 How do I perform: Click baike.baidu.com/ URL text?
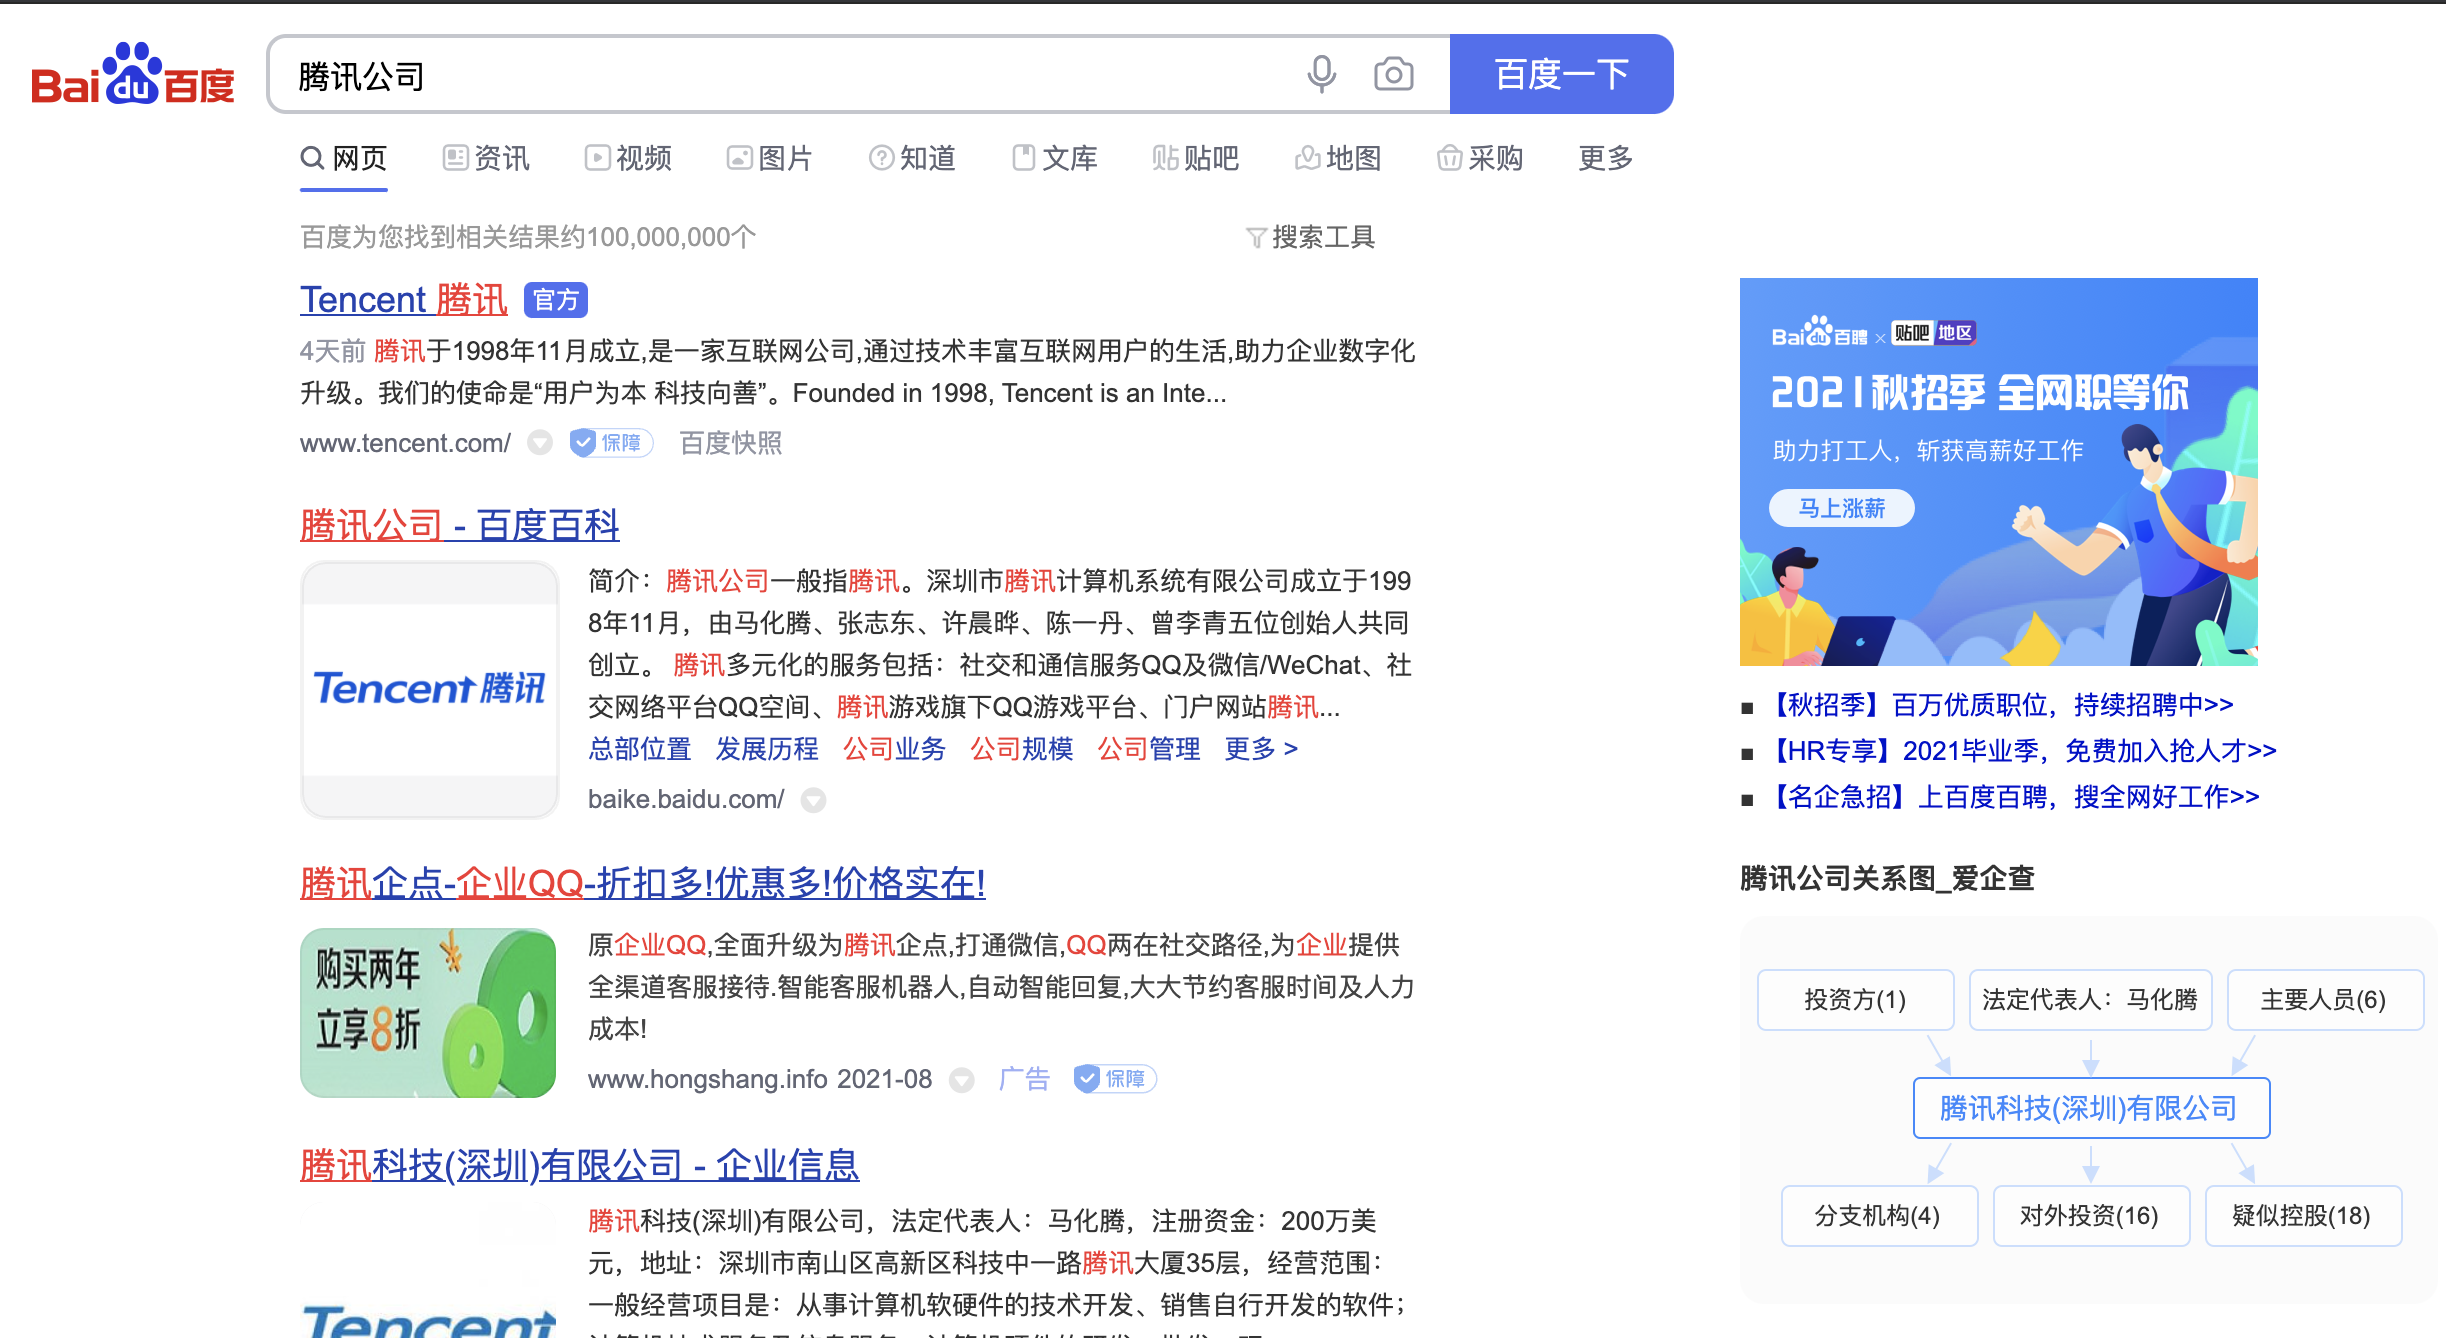(x=686, y=799)
